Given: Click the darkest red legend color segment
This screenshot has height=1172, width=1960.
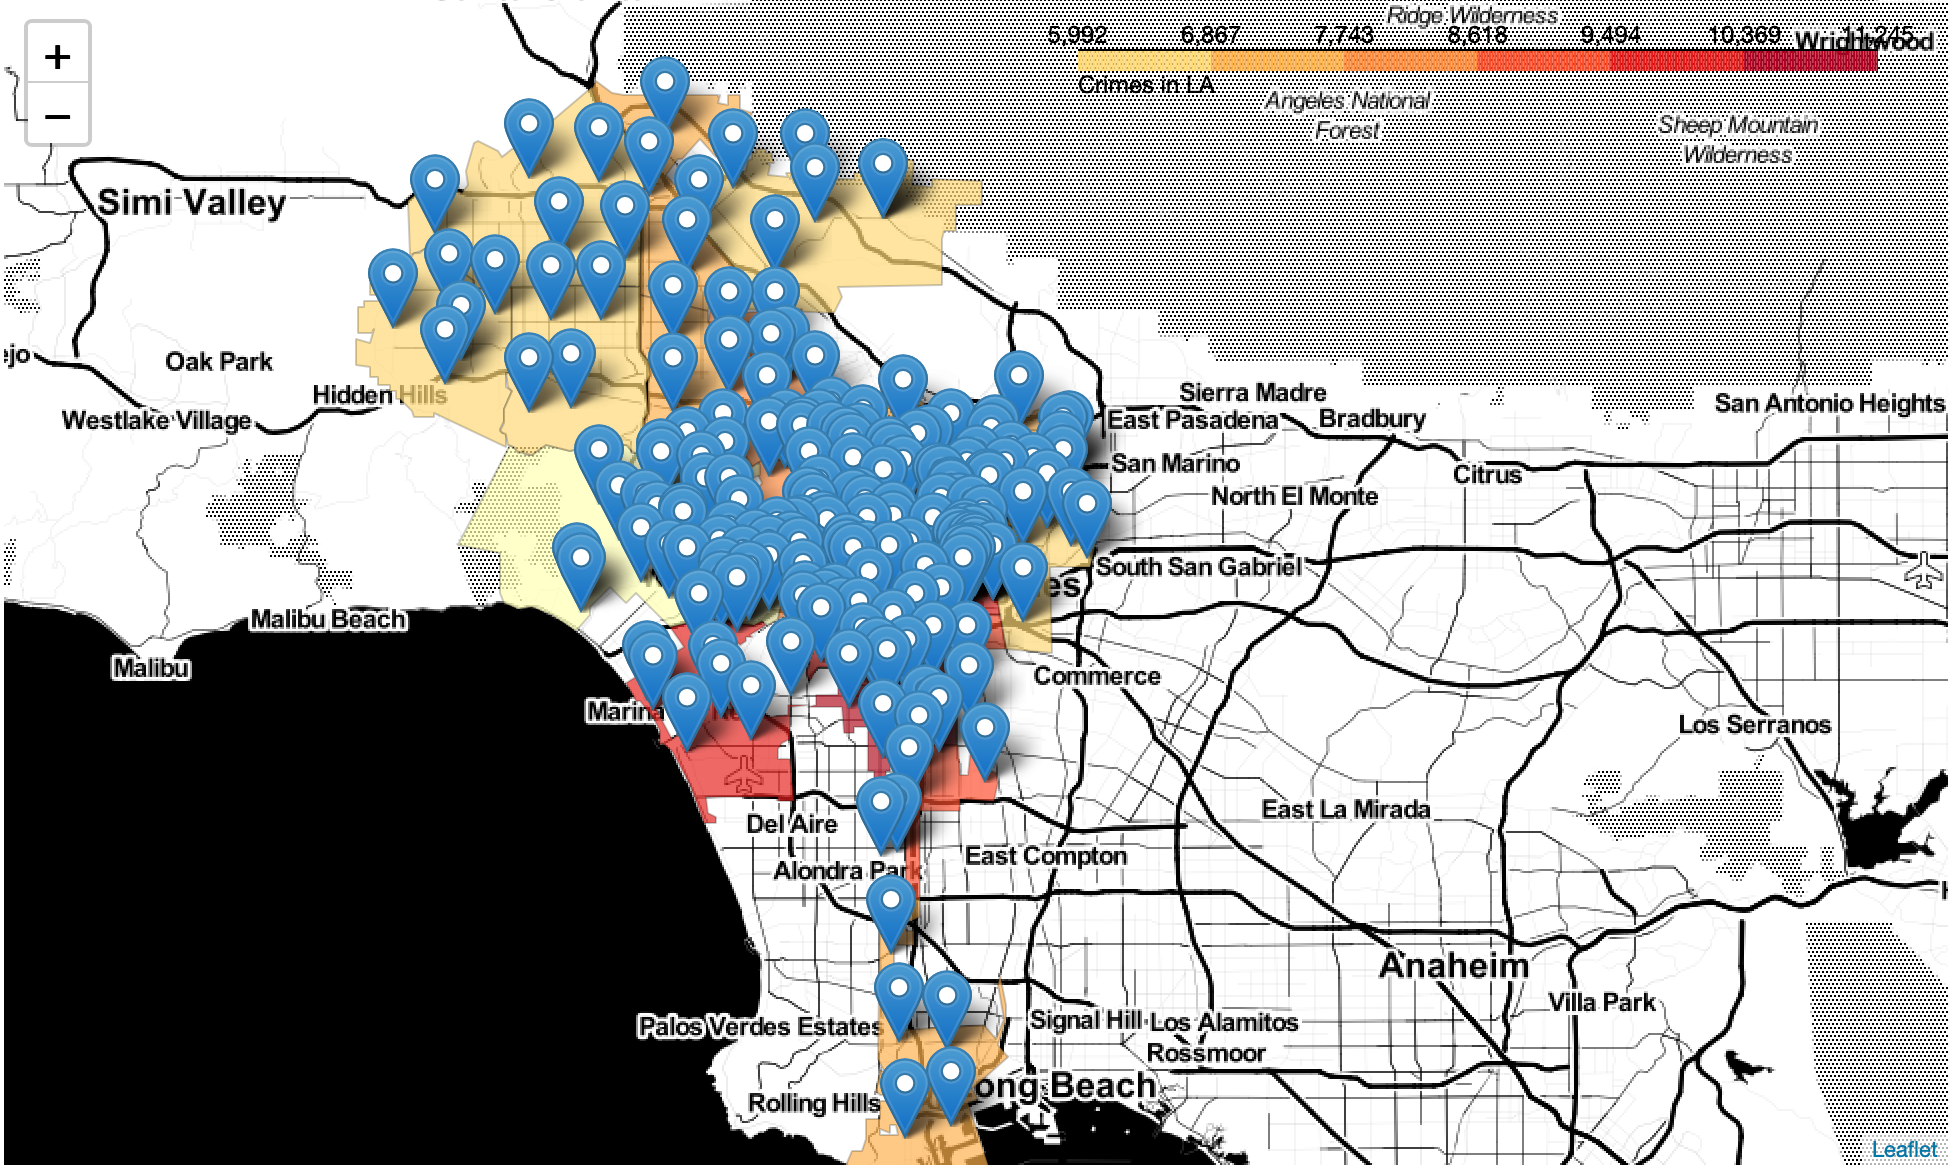Looking at the screenshot, I should point(1810,61).
